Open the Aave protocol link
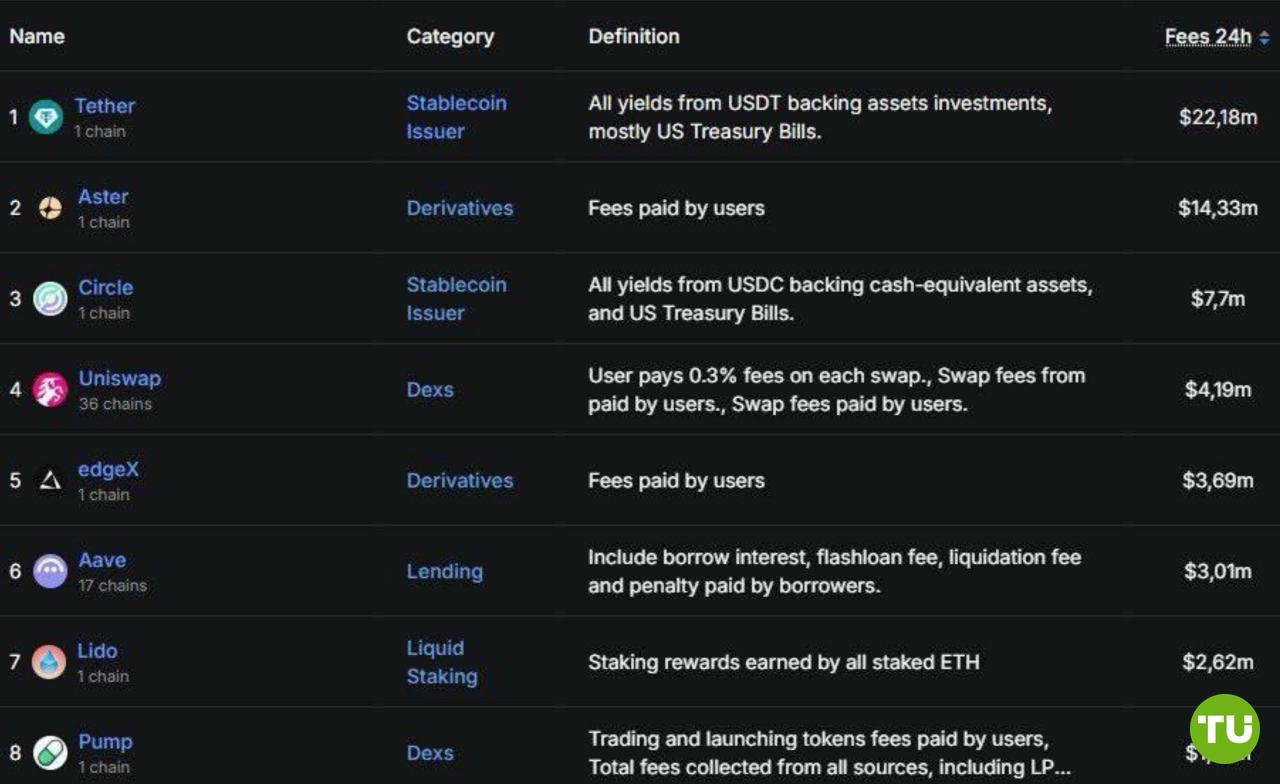This screenshot has width=1280, height=784. coord(102,561)
